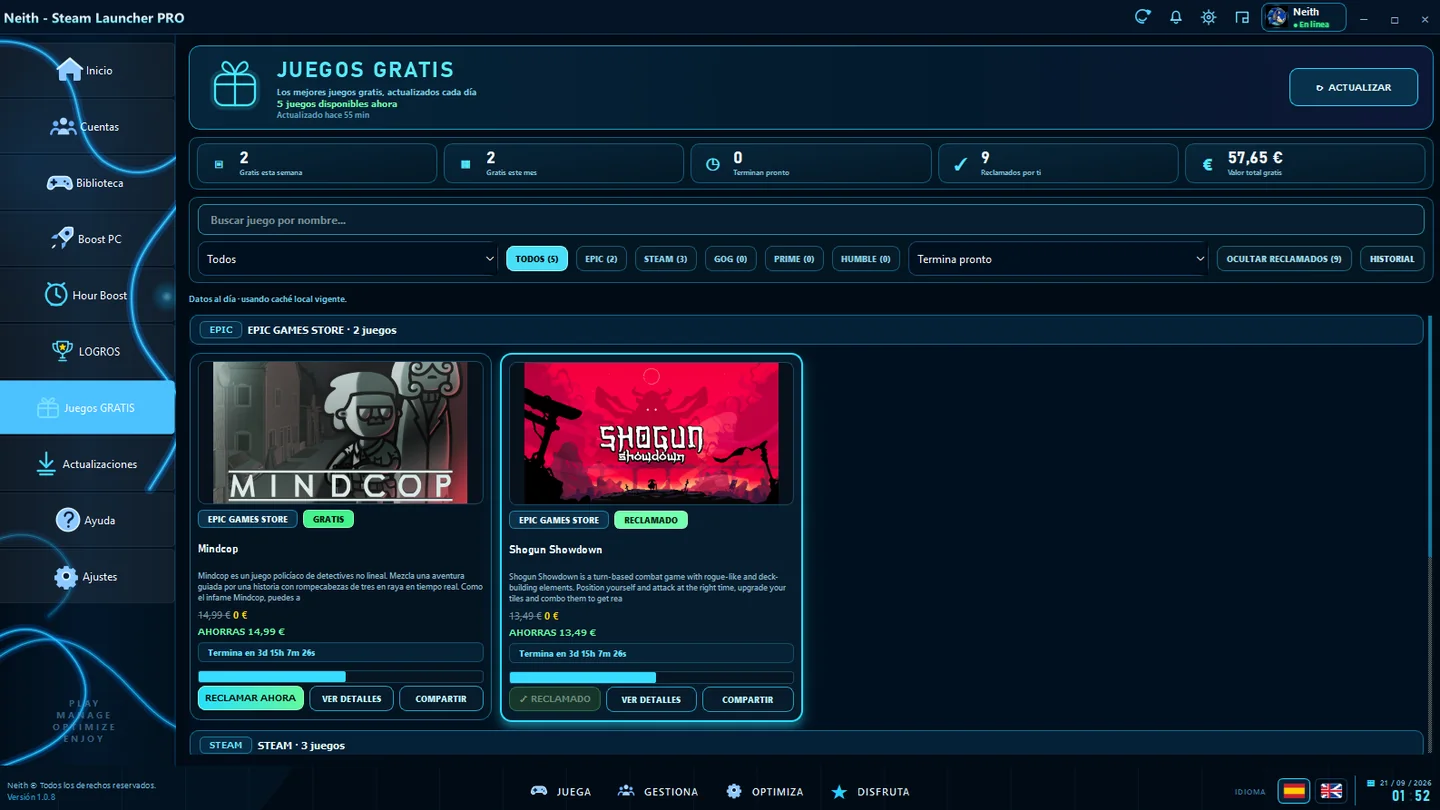The width and height of the screenshot is (1440, 810).
Task: Filter by GOG (0) platform
Action: [x=730, y=259]
